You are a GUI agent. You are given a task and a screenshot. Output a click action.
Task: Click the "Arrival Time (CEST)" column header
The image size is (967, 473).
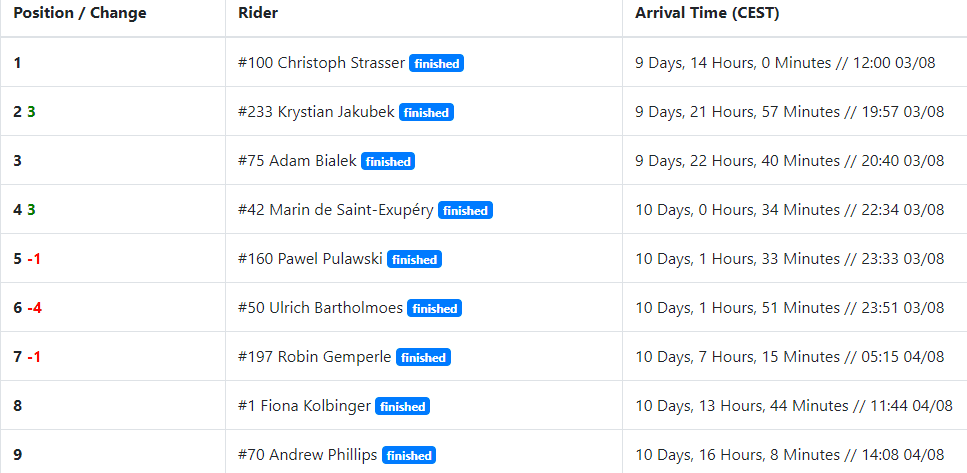tap(707, 13)
